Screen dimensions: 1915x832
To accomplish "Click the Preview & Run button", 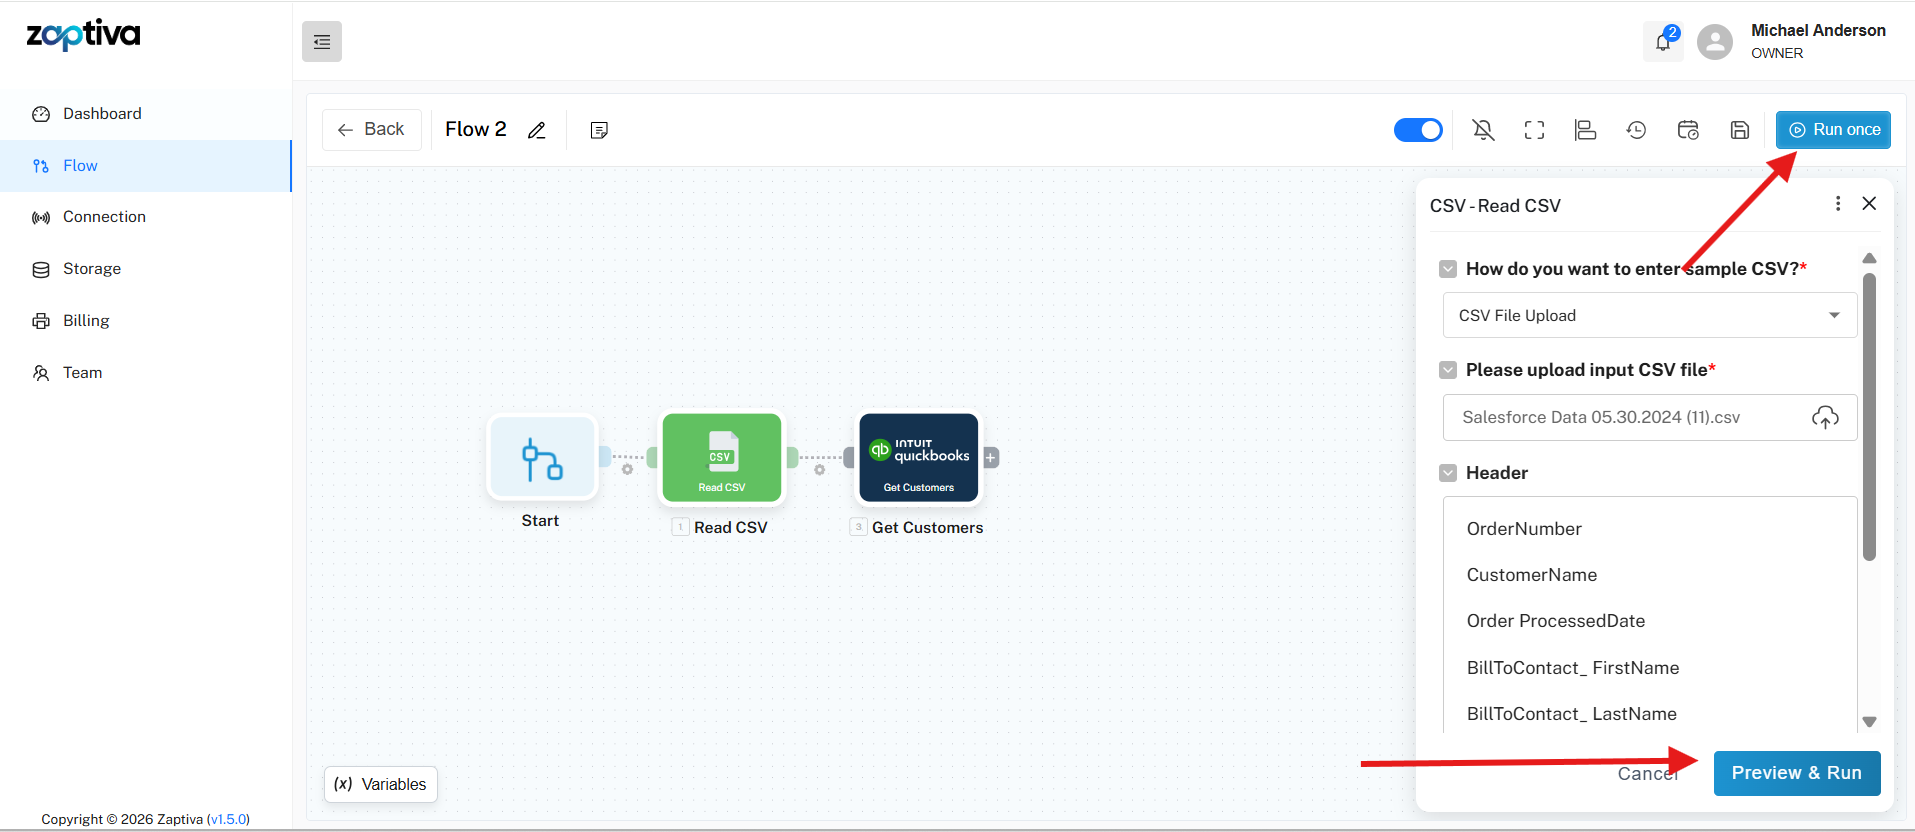I will click(x=1796, y=773).
